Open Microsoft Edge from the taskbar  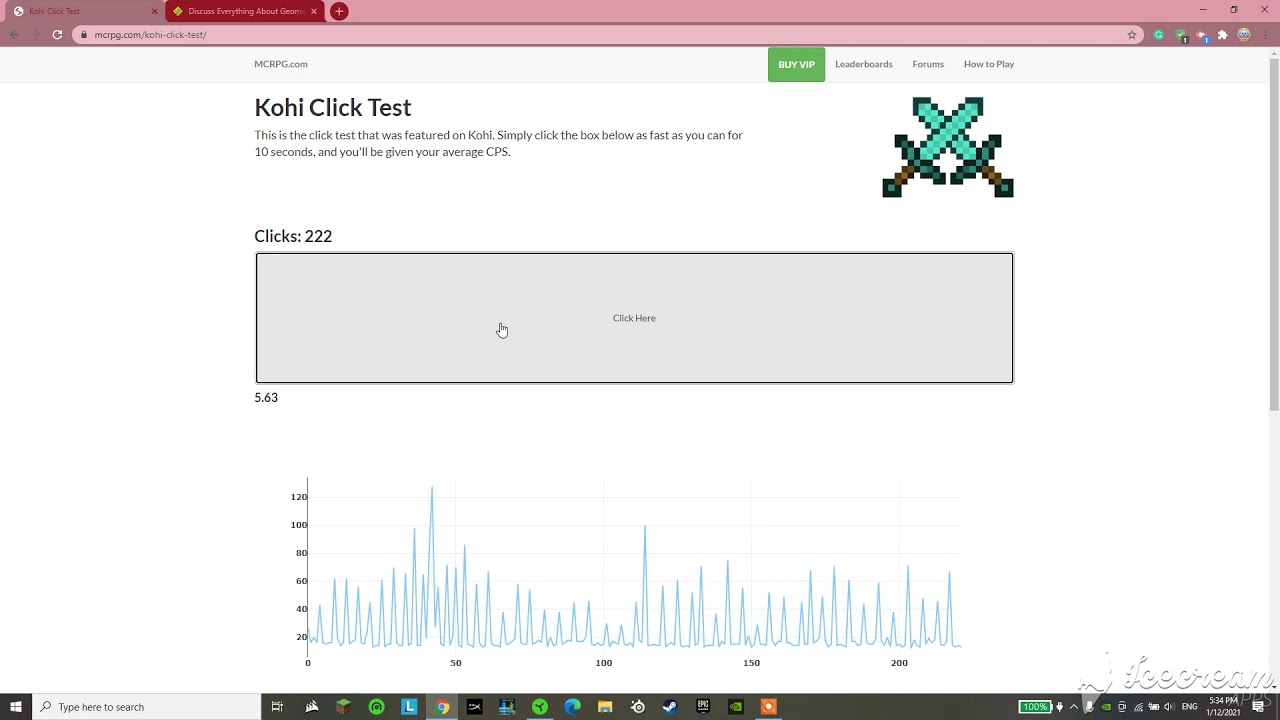click(x=572, y=707)
